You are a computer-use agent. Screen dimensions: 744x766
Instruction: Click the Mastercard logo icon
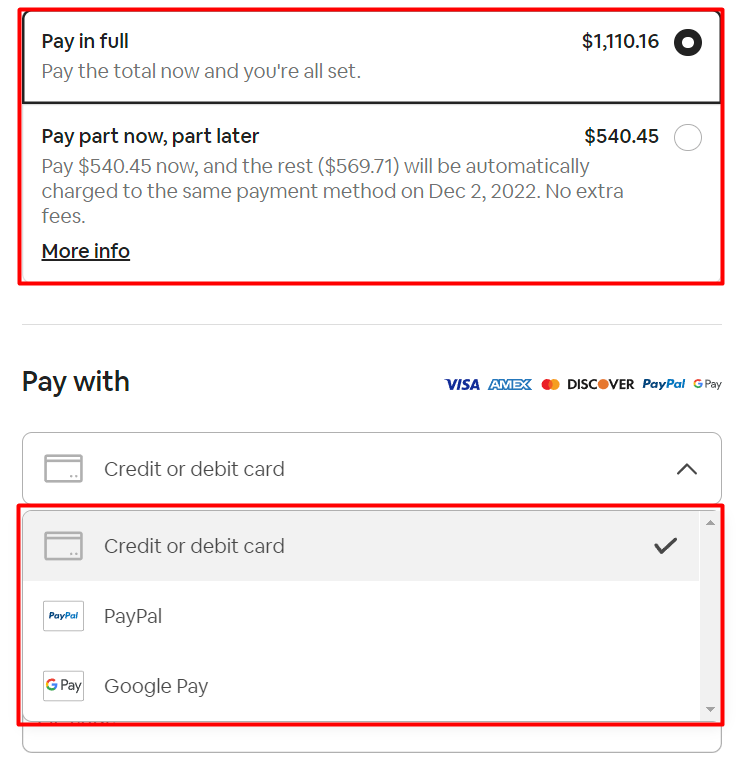550,384
